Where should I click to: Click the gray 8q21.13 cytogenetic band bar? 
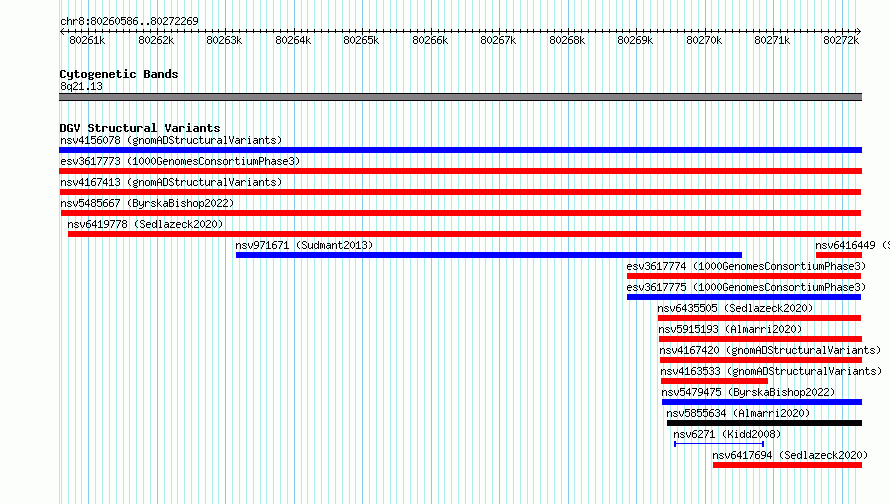(460, 97)
